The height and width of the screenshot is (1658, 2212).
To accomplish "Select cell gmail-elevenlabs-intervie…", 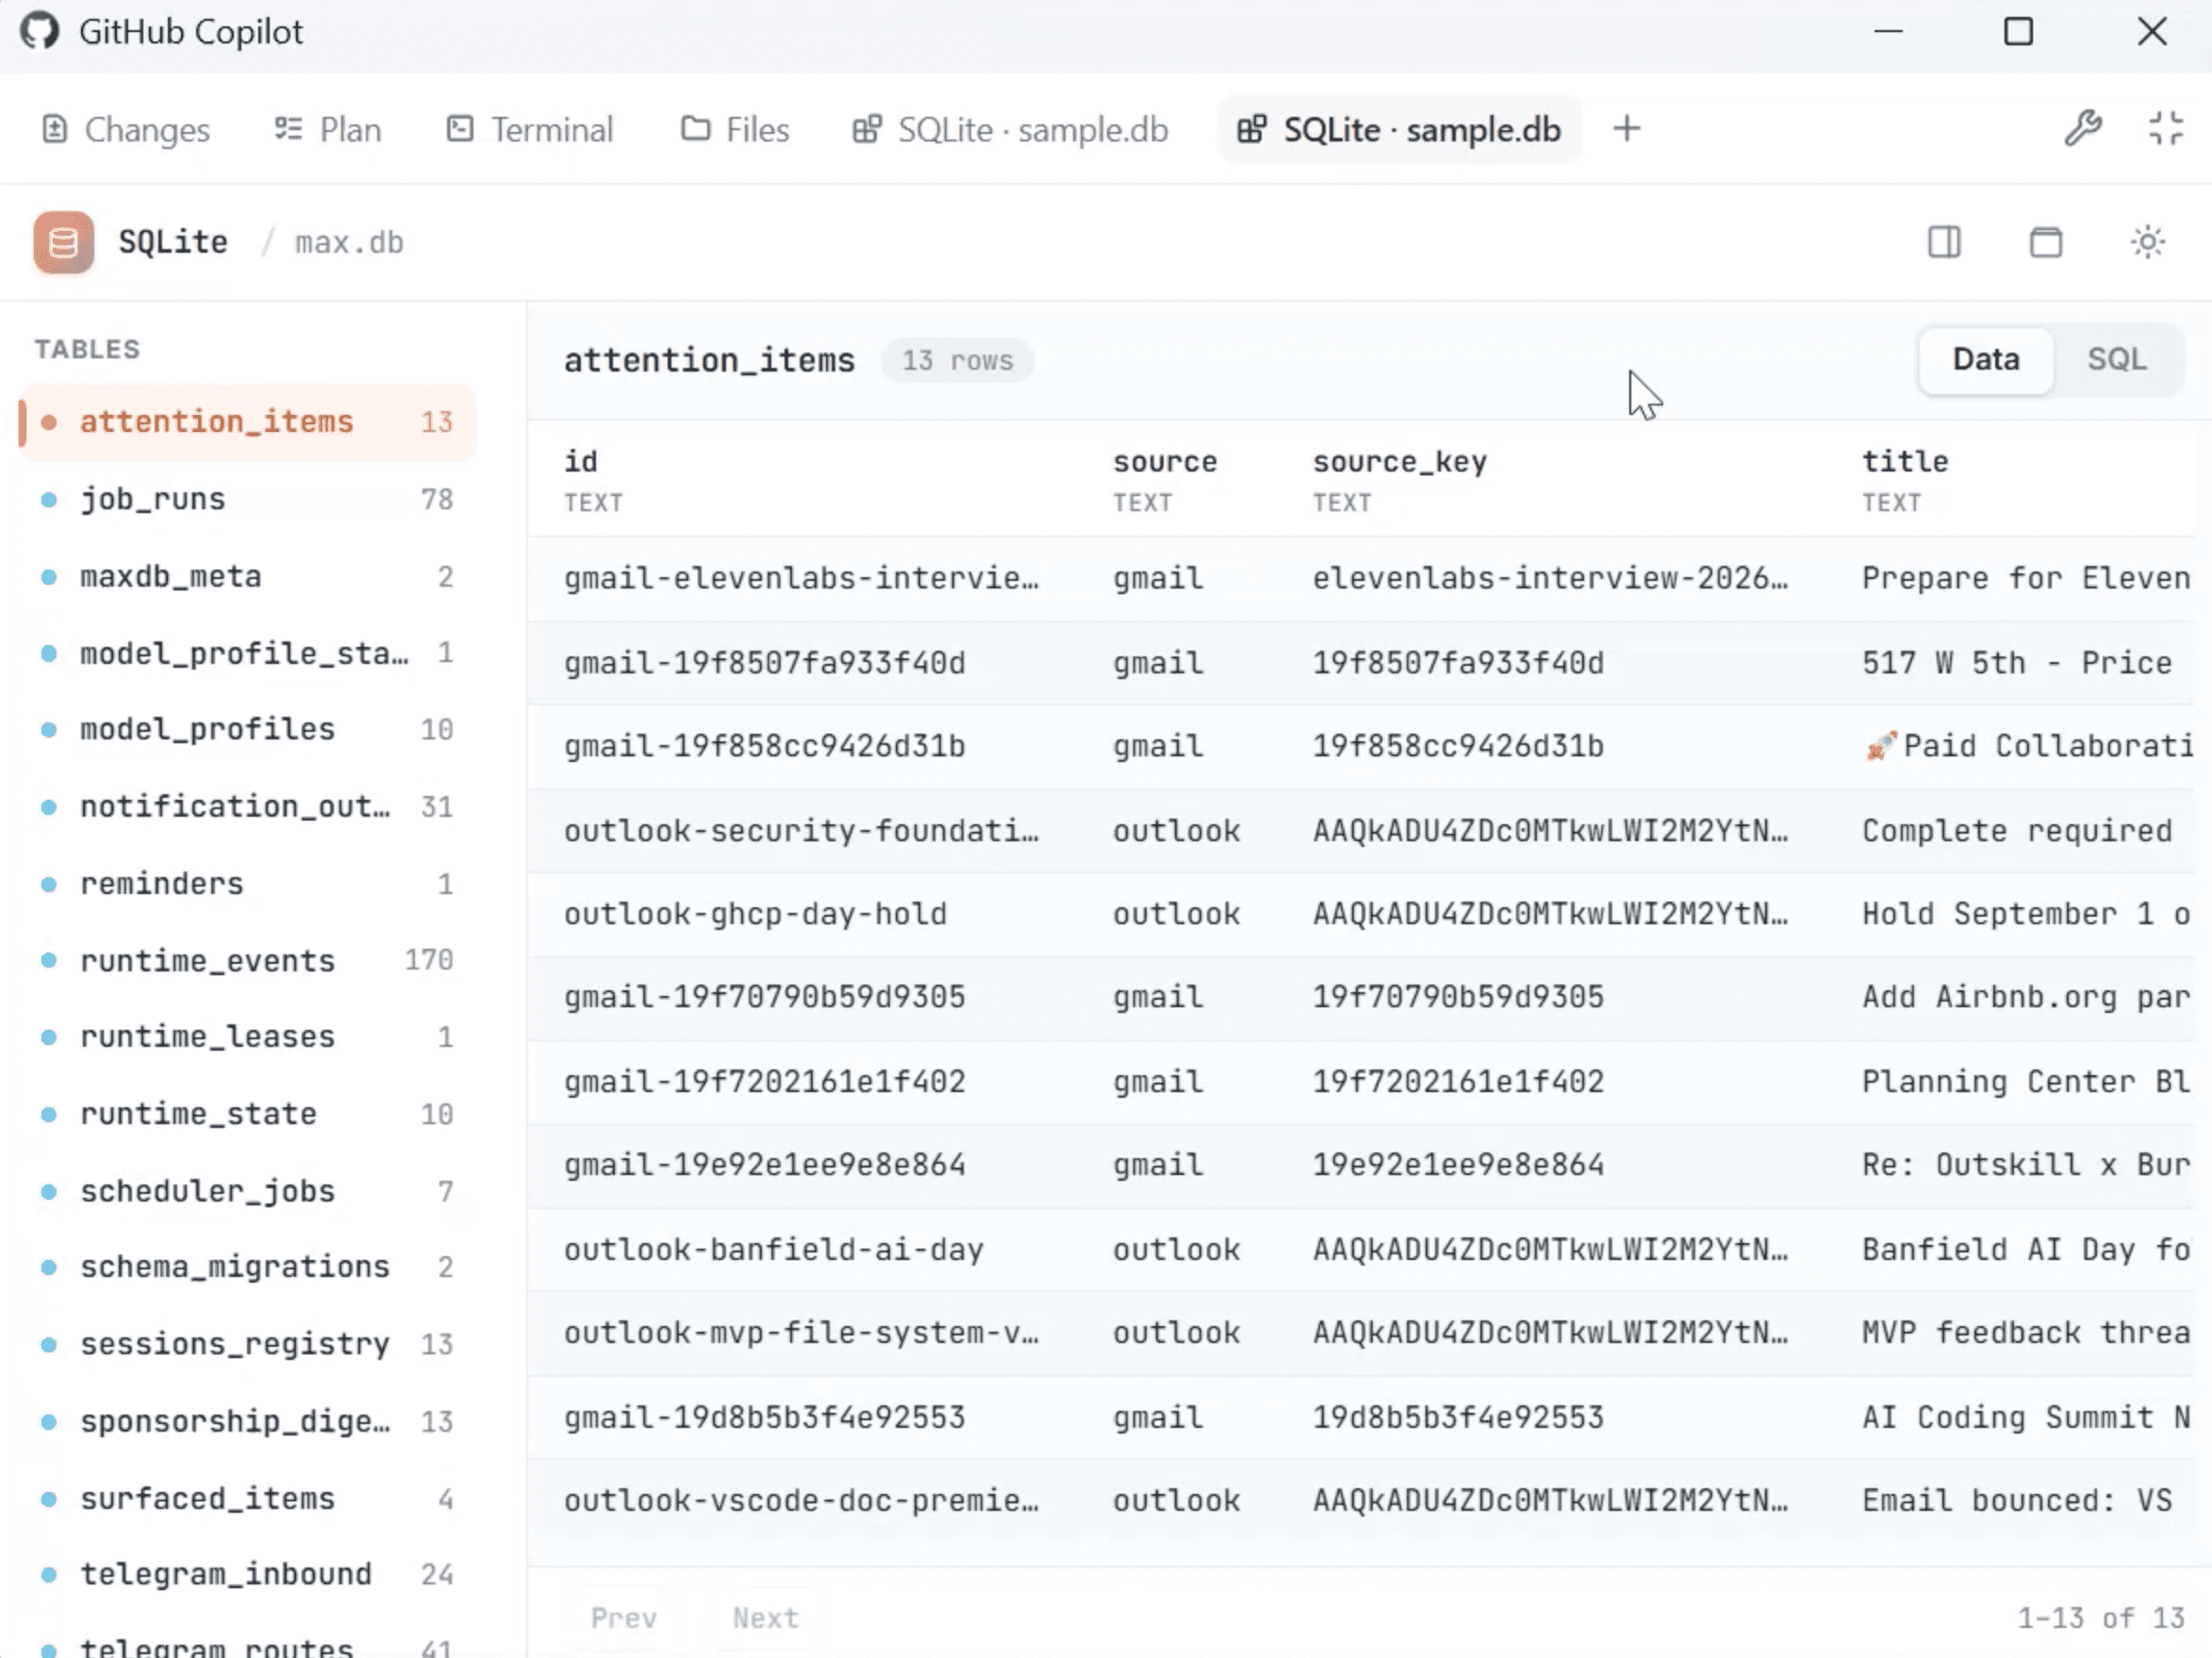I will tap(801, 578).
